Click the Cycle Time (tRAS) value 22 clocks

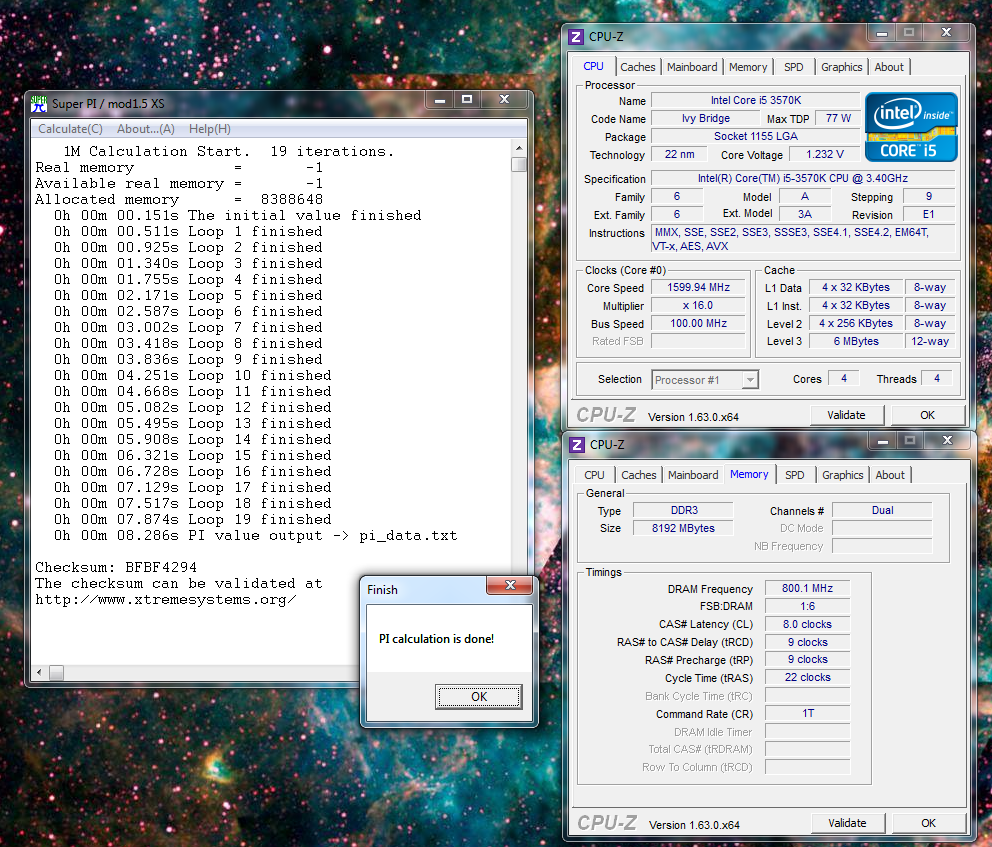click(807, 677)
